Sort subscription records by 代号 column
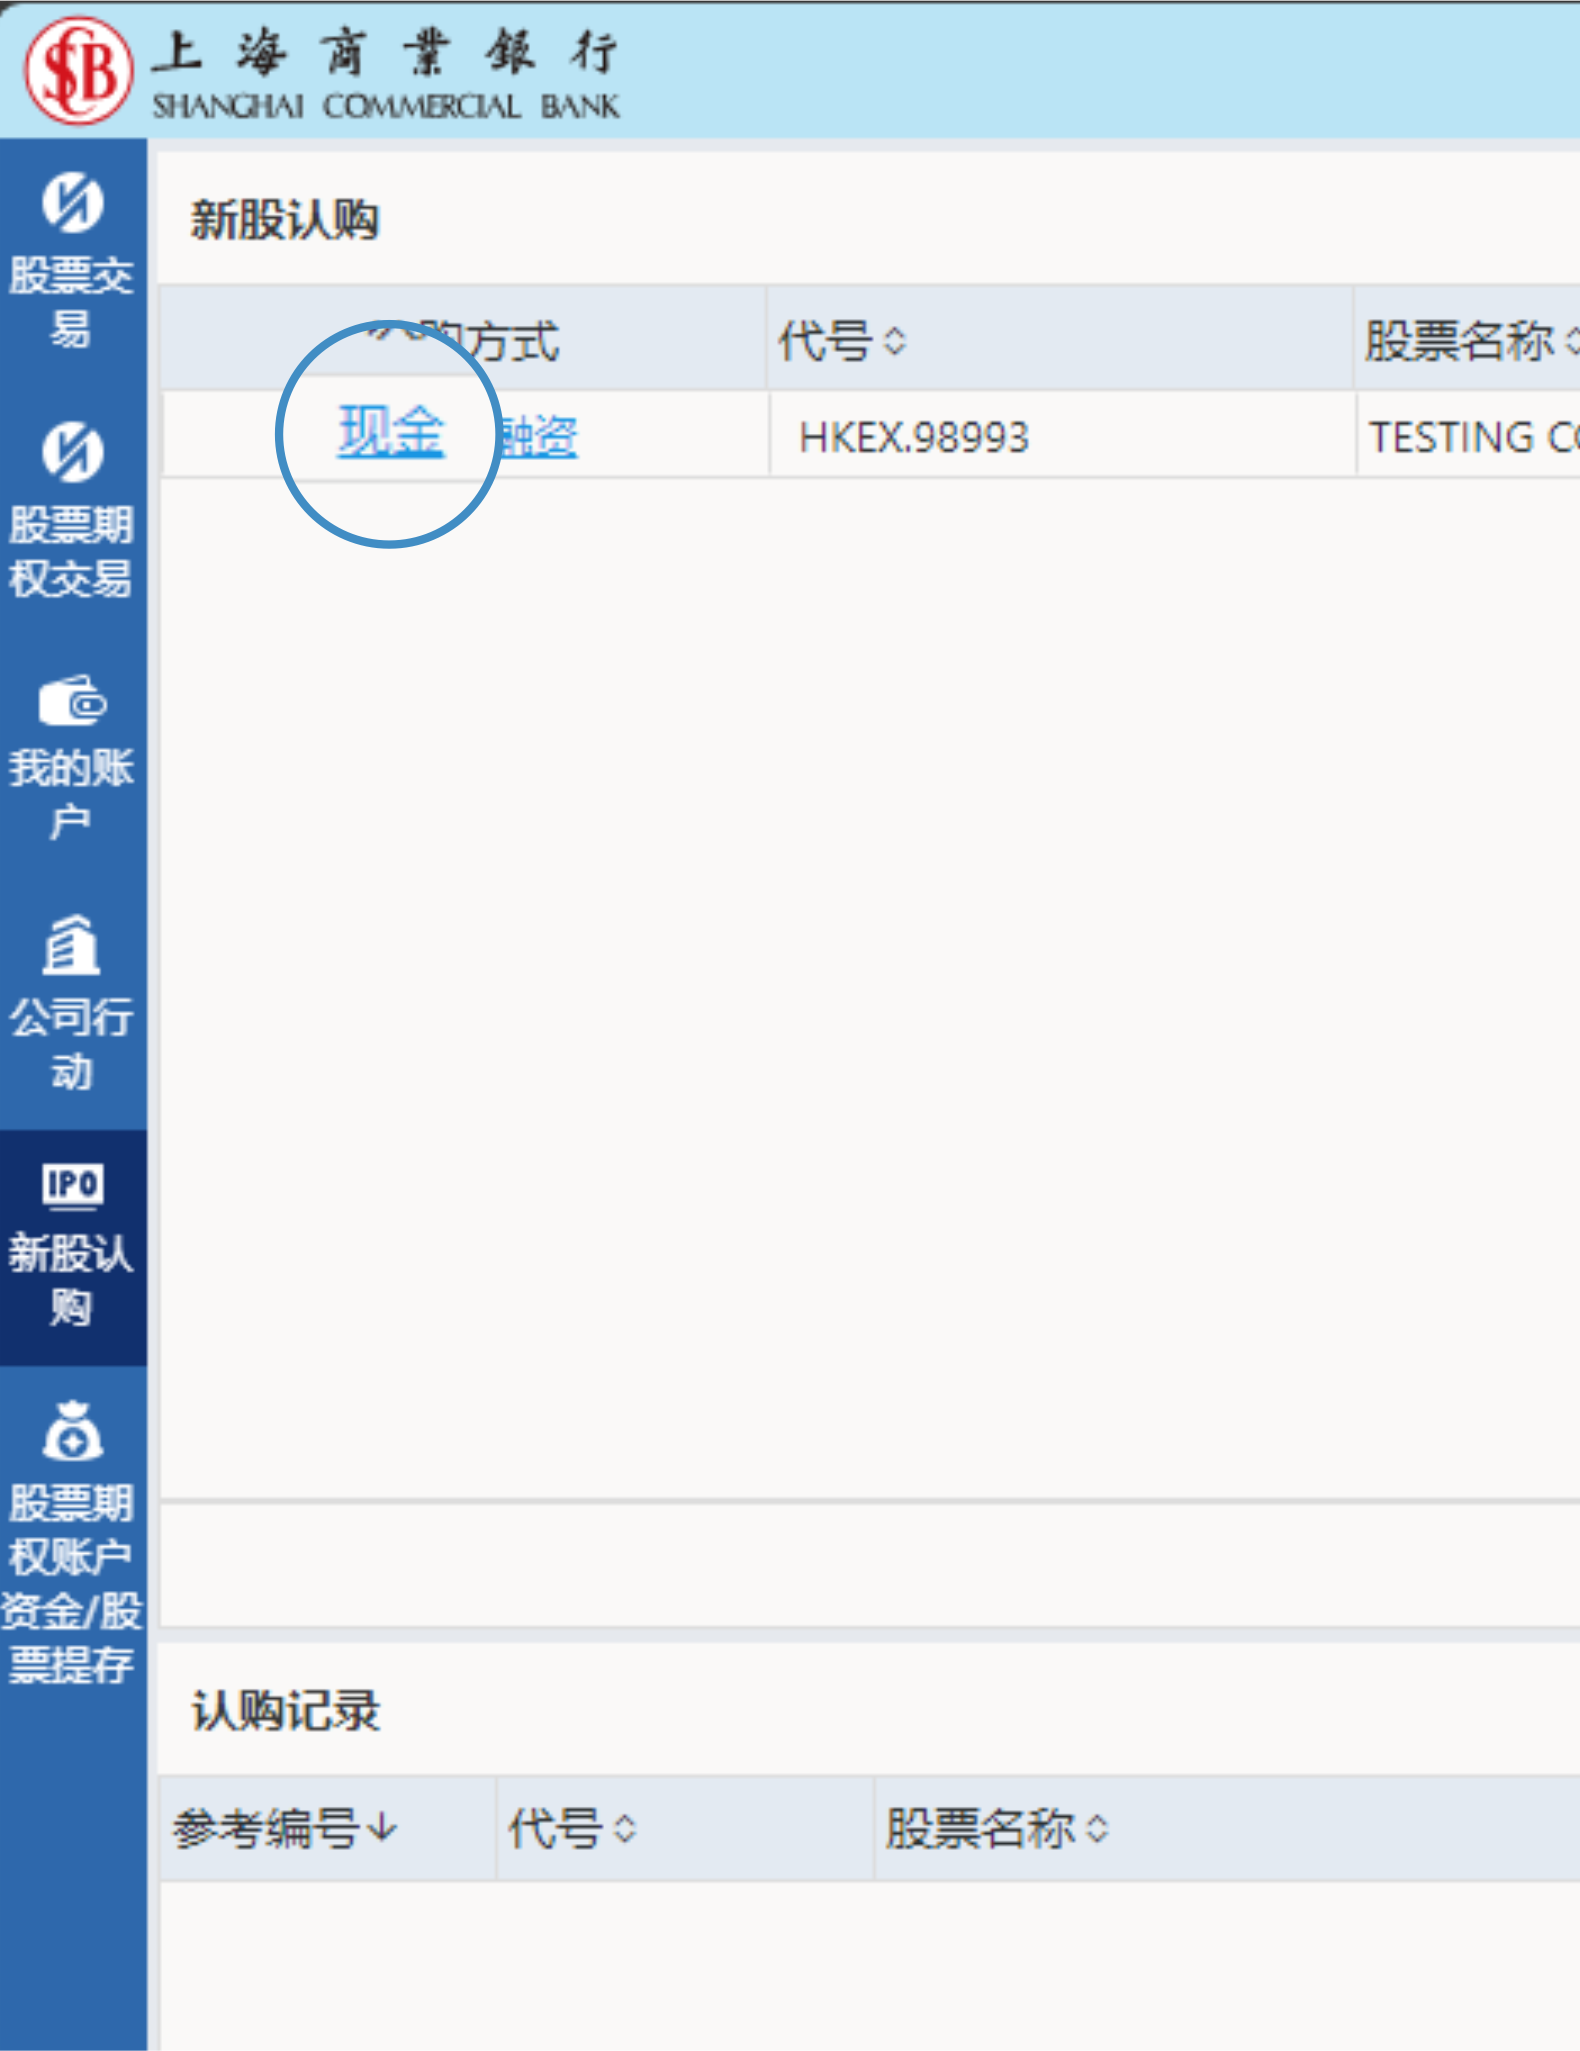 tap(572, 1829)
